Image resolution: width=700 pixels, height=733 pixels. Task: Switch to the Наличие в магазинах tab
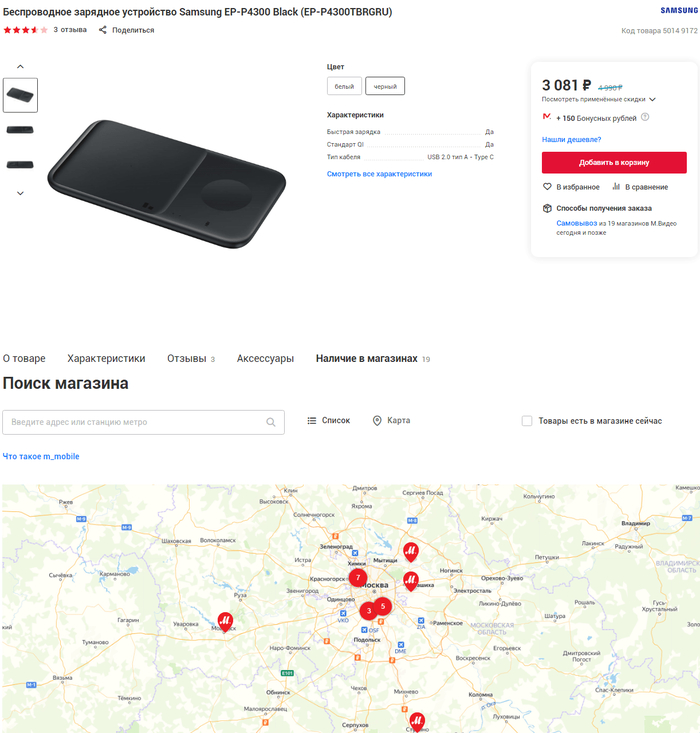(x=373, y=359)
